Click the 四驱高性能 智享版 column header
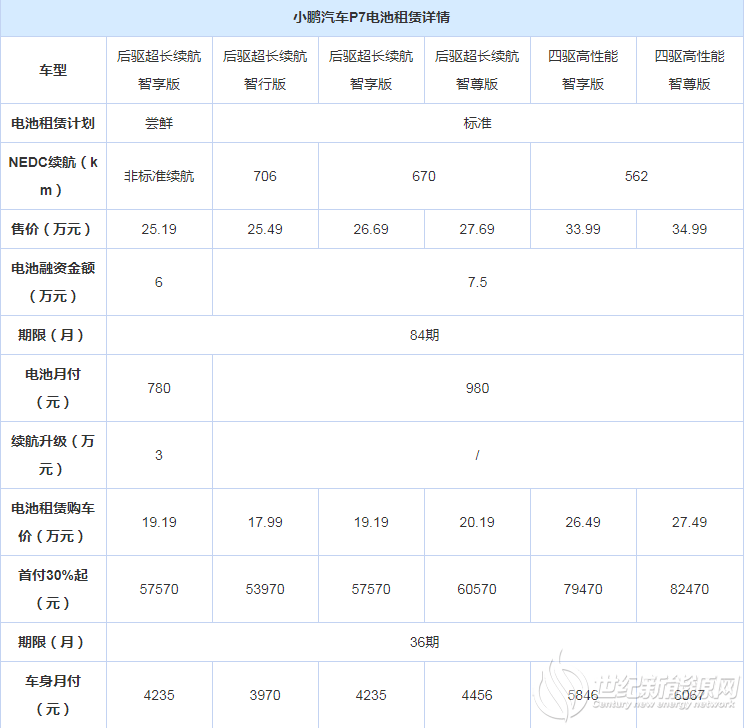 click(x=583, y=70)
